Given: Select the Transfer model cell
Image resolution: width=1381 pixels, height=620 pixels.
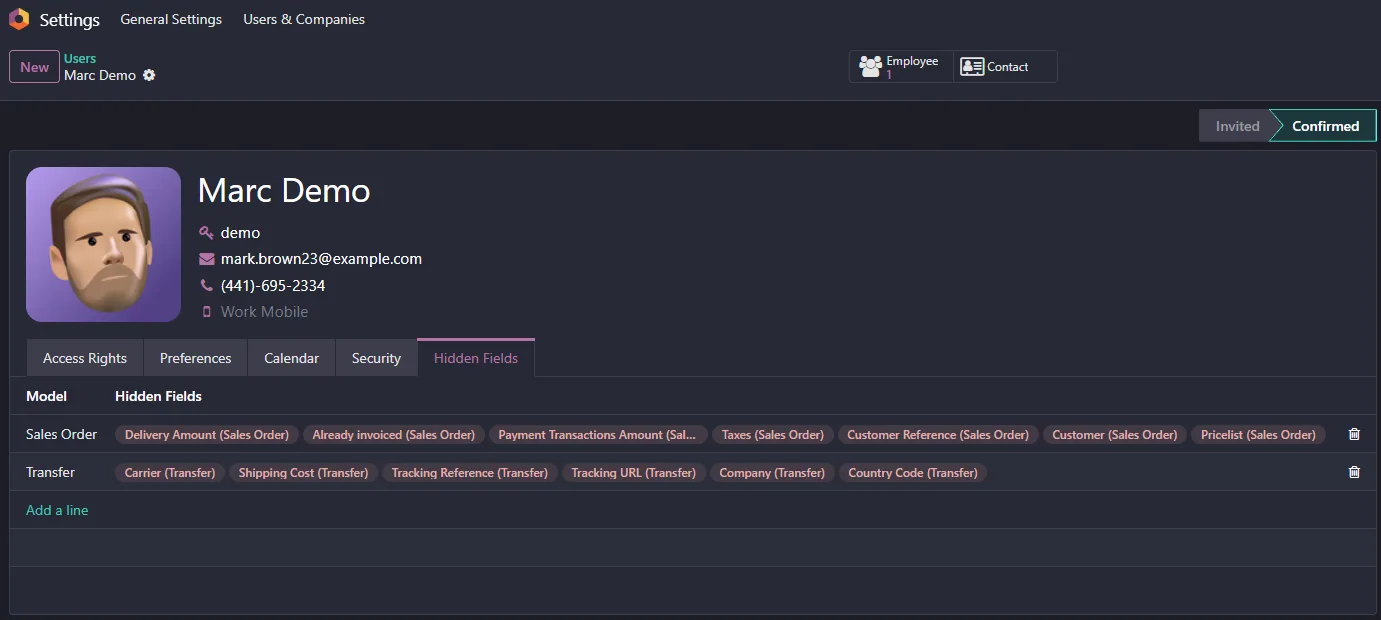Looking at the screenshot, I should (50, 472).
